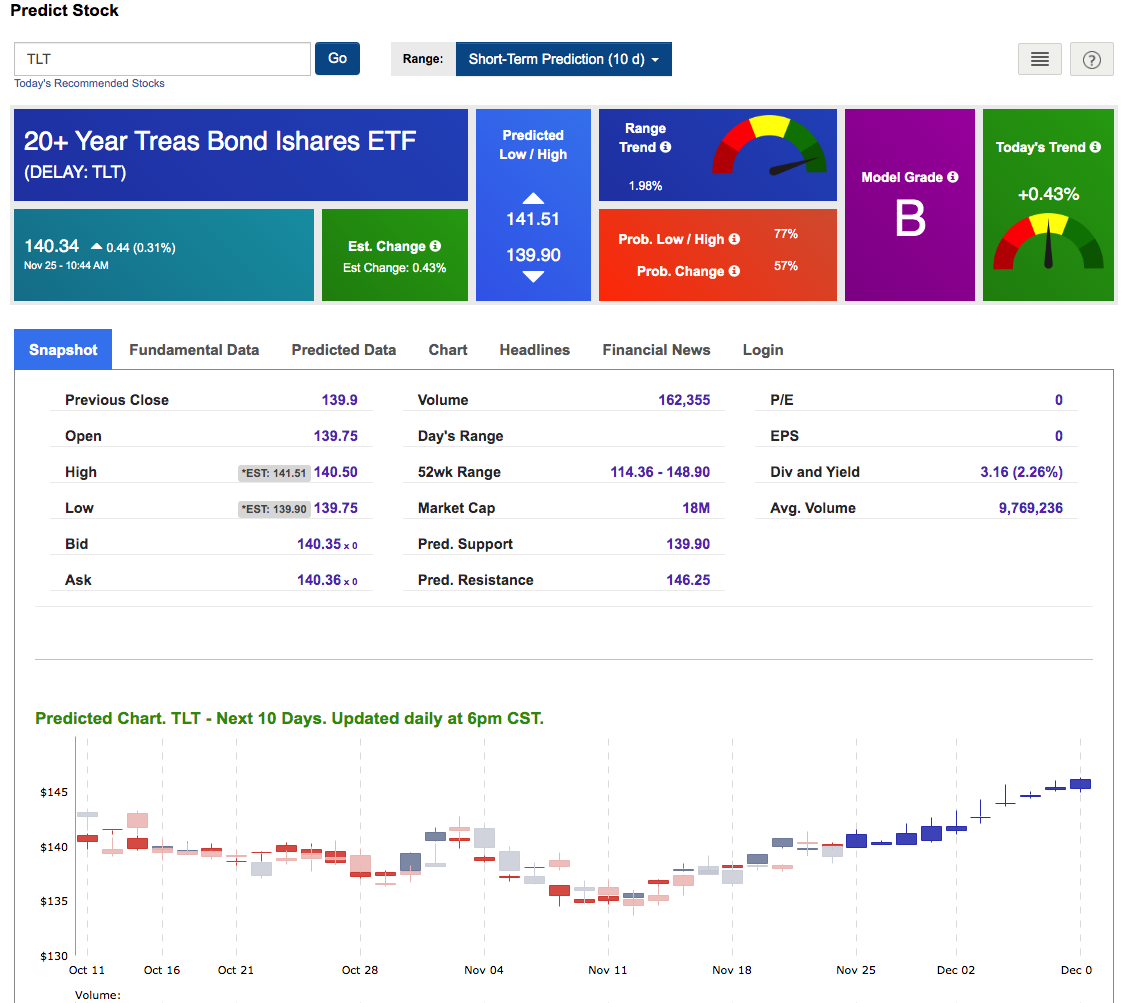Open the Financial News tab
Viewport: 1127px width, 1003px height.
click(656, 349)
